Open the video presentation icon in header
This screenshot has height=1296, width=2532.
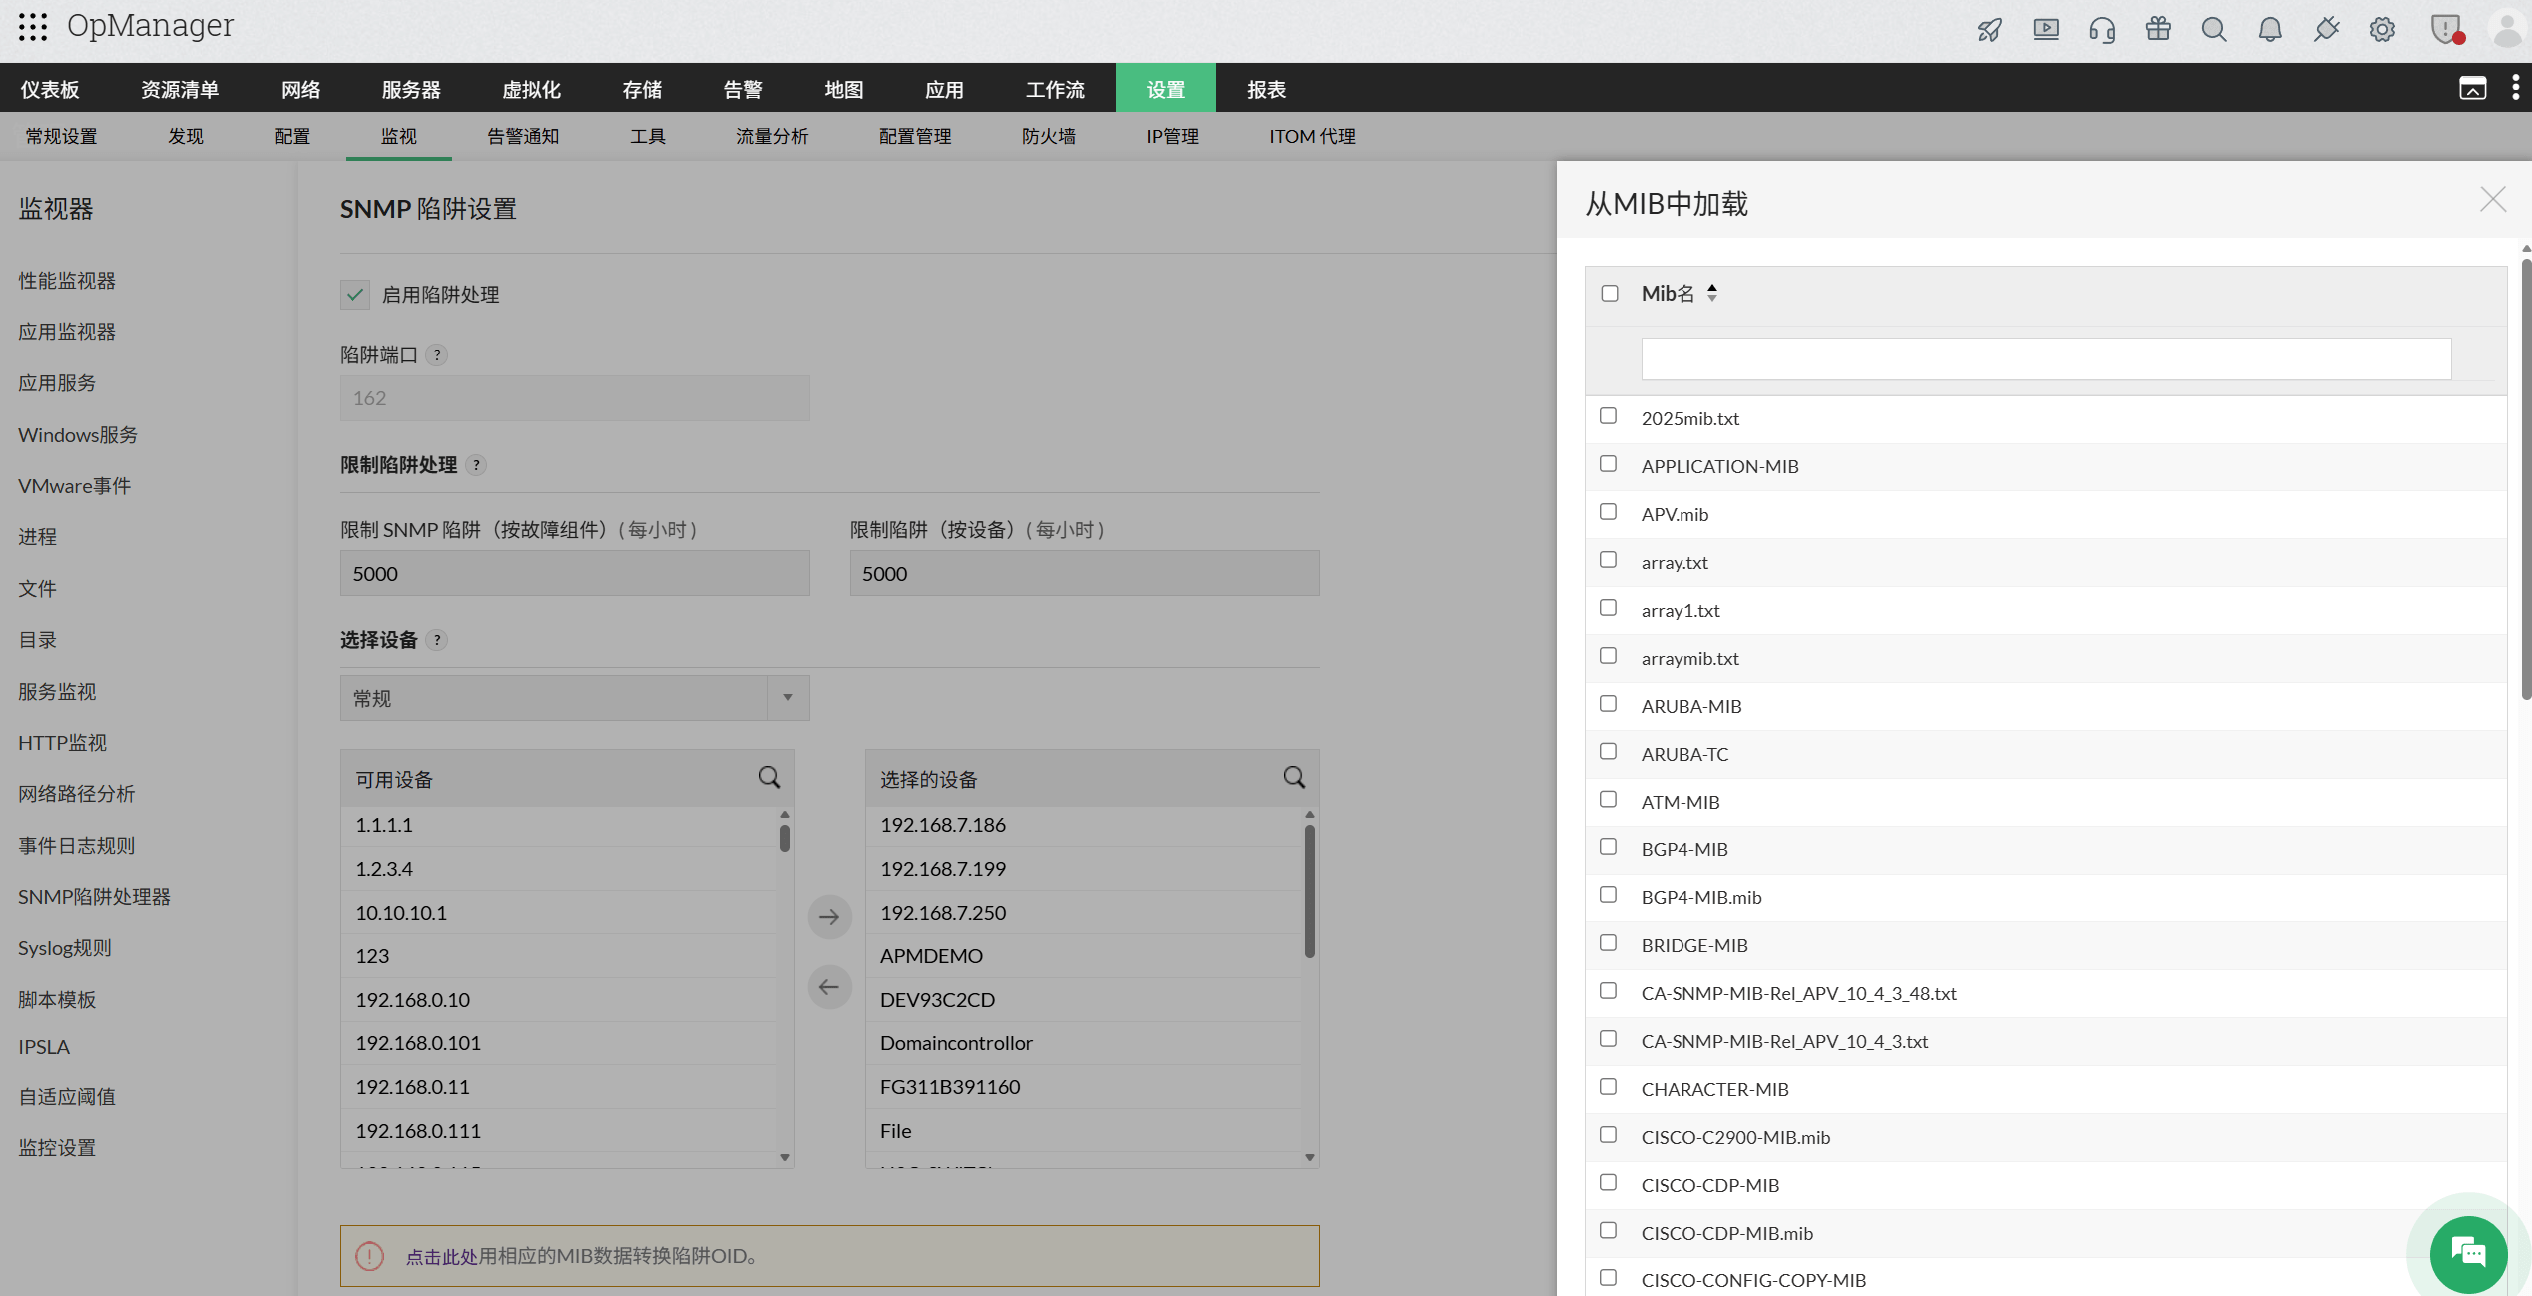pos(2046,30)
